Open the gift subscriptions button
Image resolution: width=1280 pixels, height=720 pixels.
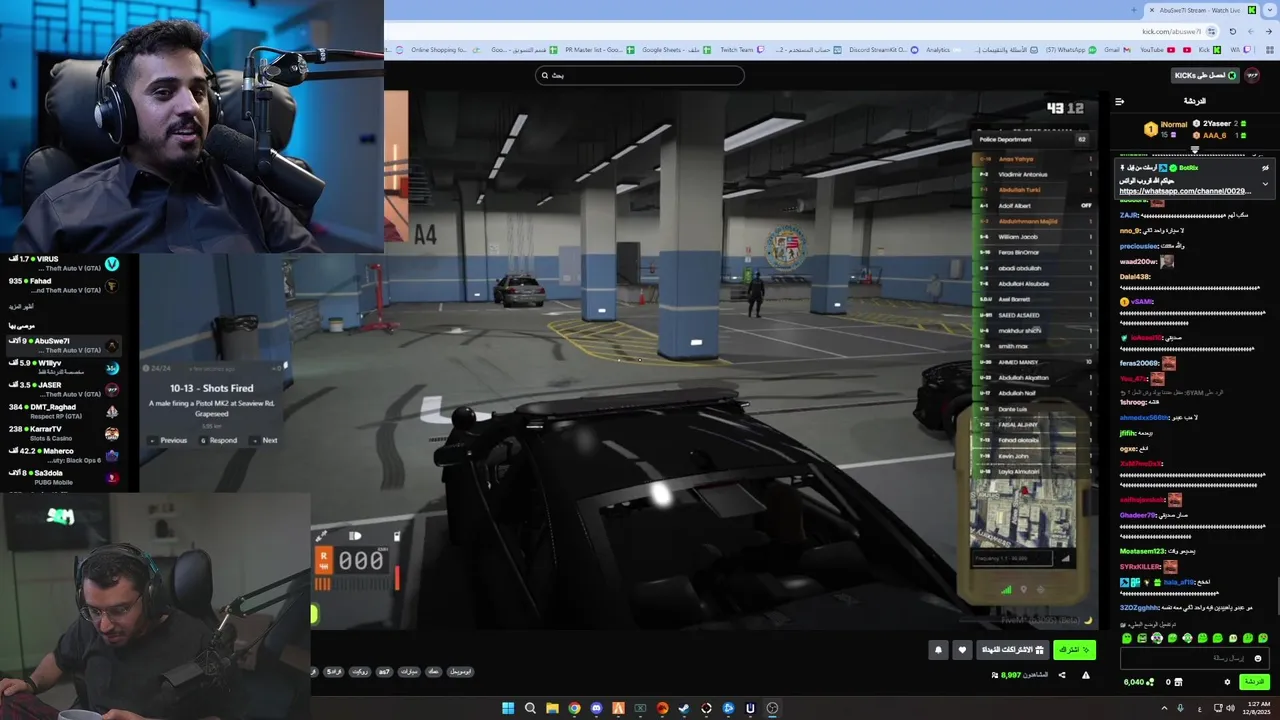[x=1012, y=650]
